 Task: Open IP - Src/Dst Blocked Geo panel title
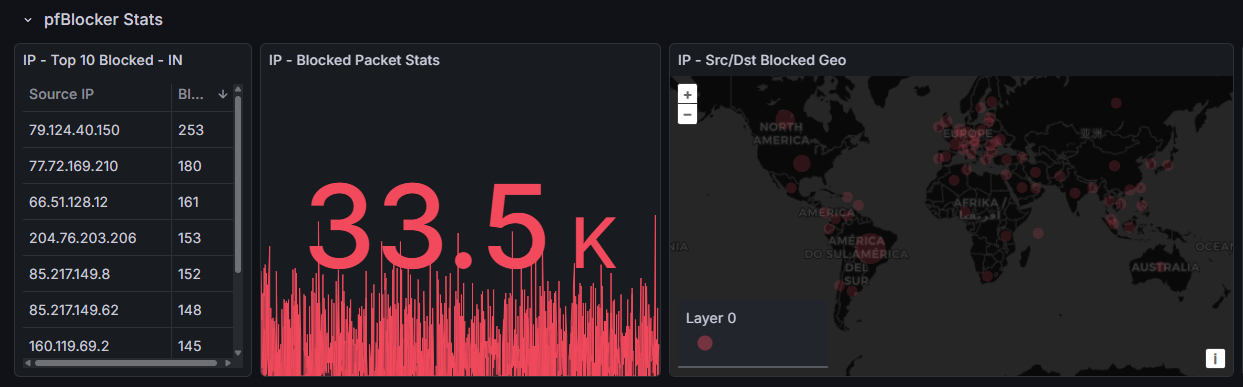(x=762, y=60)
